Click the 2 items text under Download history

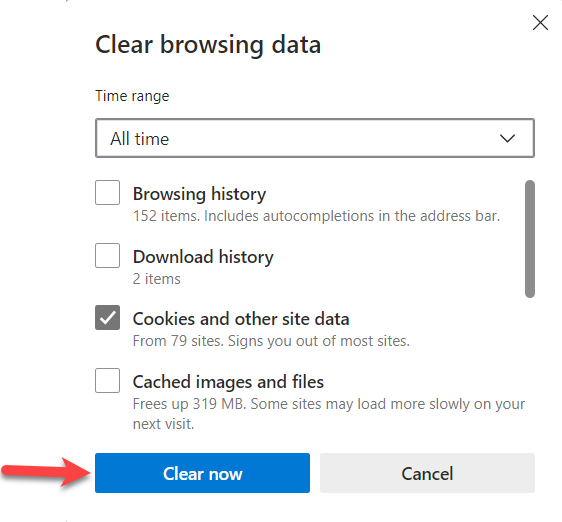click(x=157, y=279)
